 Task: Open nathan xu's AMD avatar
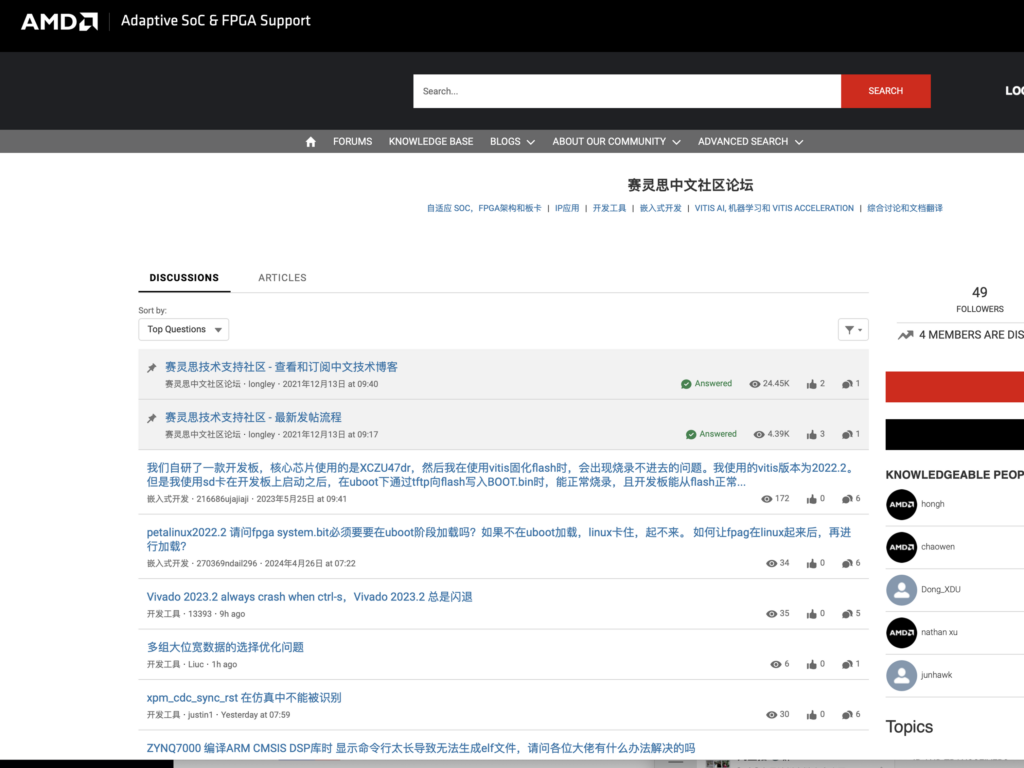[x=901, y=633]
